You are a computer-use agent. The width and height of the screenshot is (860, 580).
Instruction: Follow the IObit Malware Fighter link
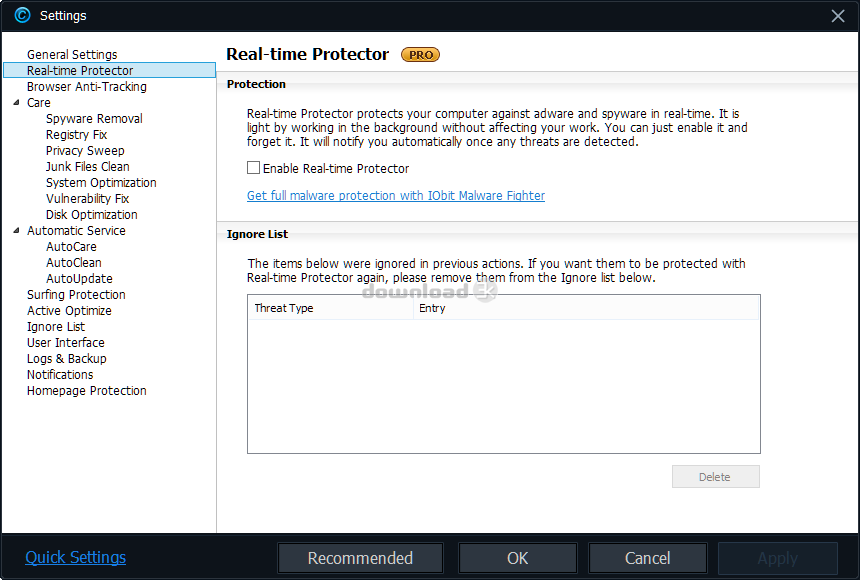[x=395, y=195]
